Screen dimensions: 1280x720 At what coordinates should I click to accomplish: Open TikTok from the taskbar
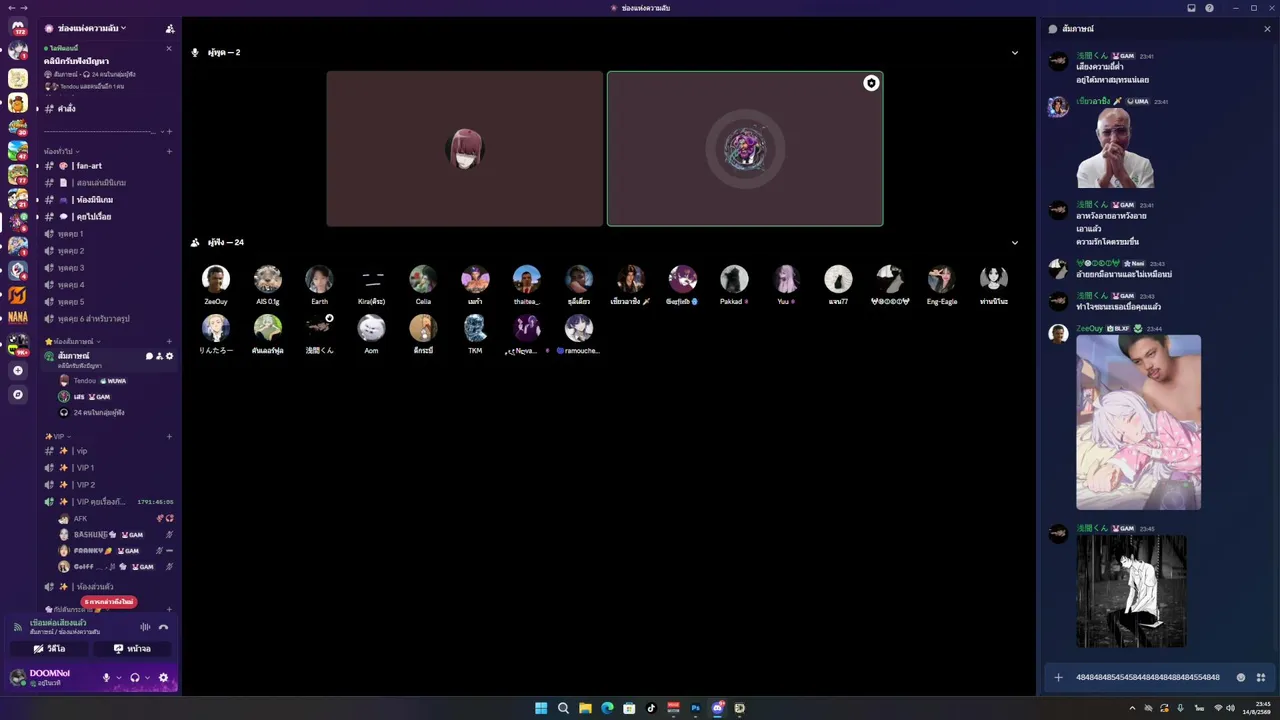coord(651,708)
